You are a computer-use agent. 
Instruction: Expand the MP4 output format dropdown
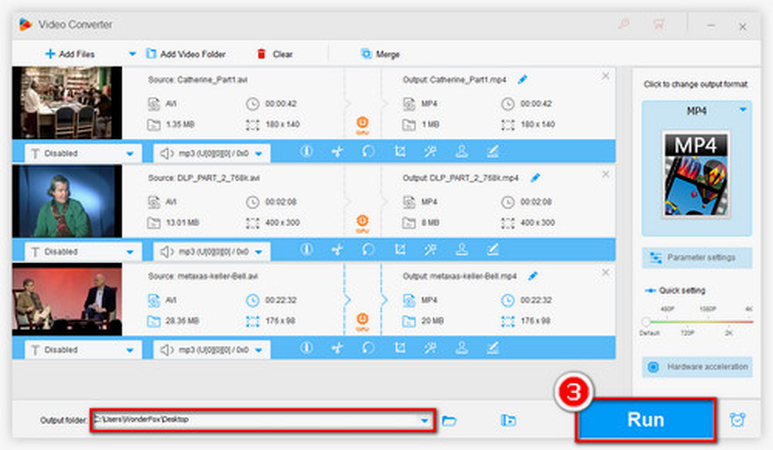[x=742, y=110]
